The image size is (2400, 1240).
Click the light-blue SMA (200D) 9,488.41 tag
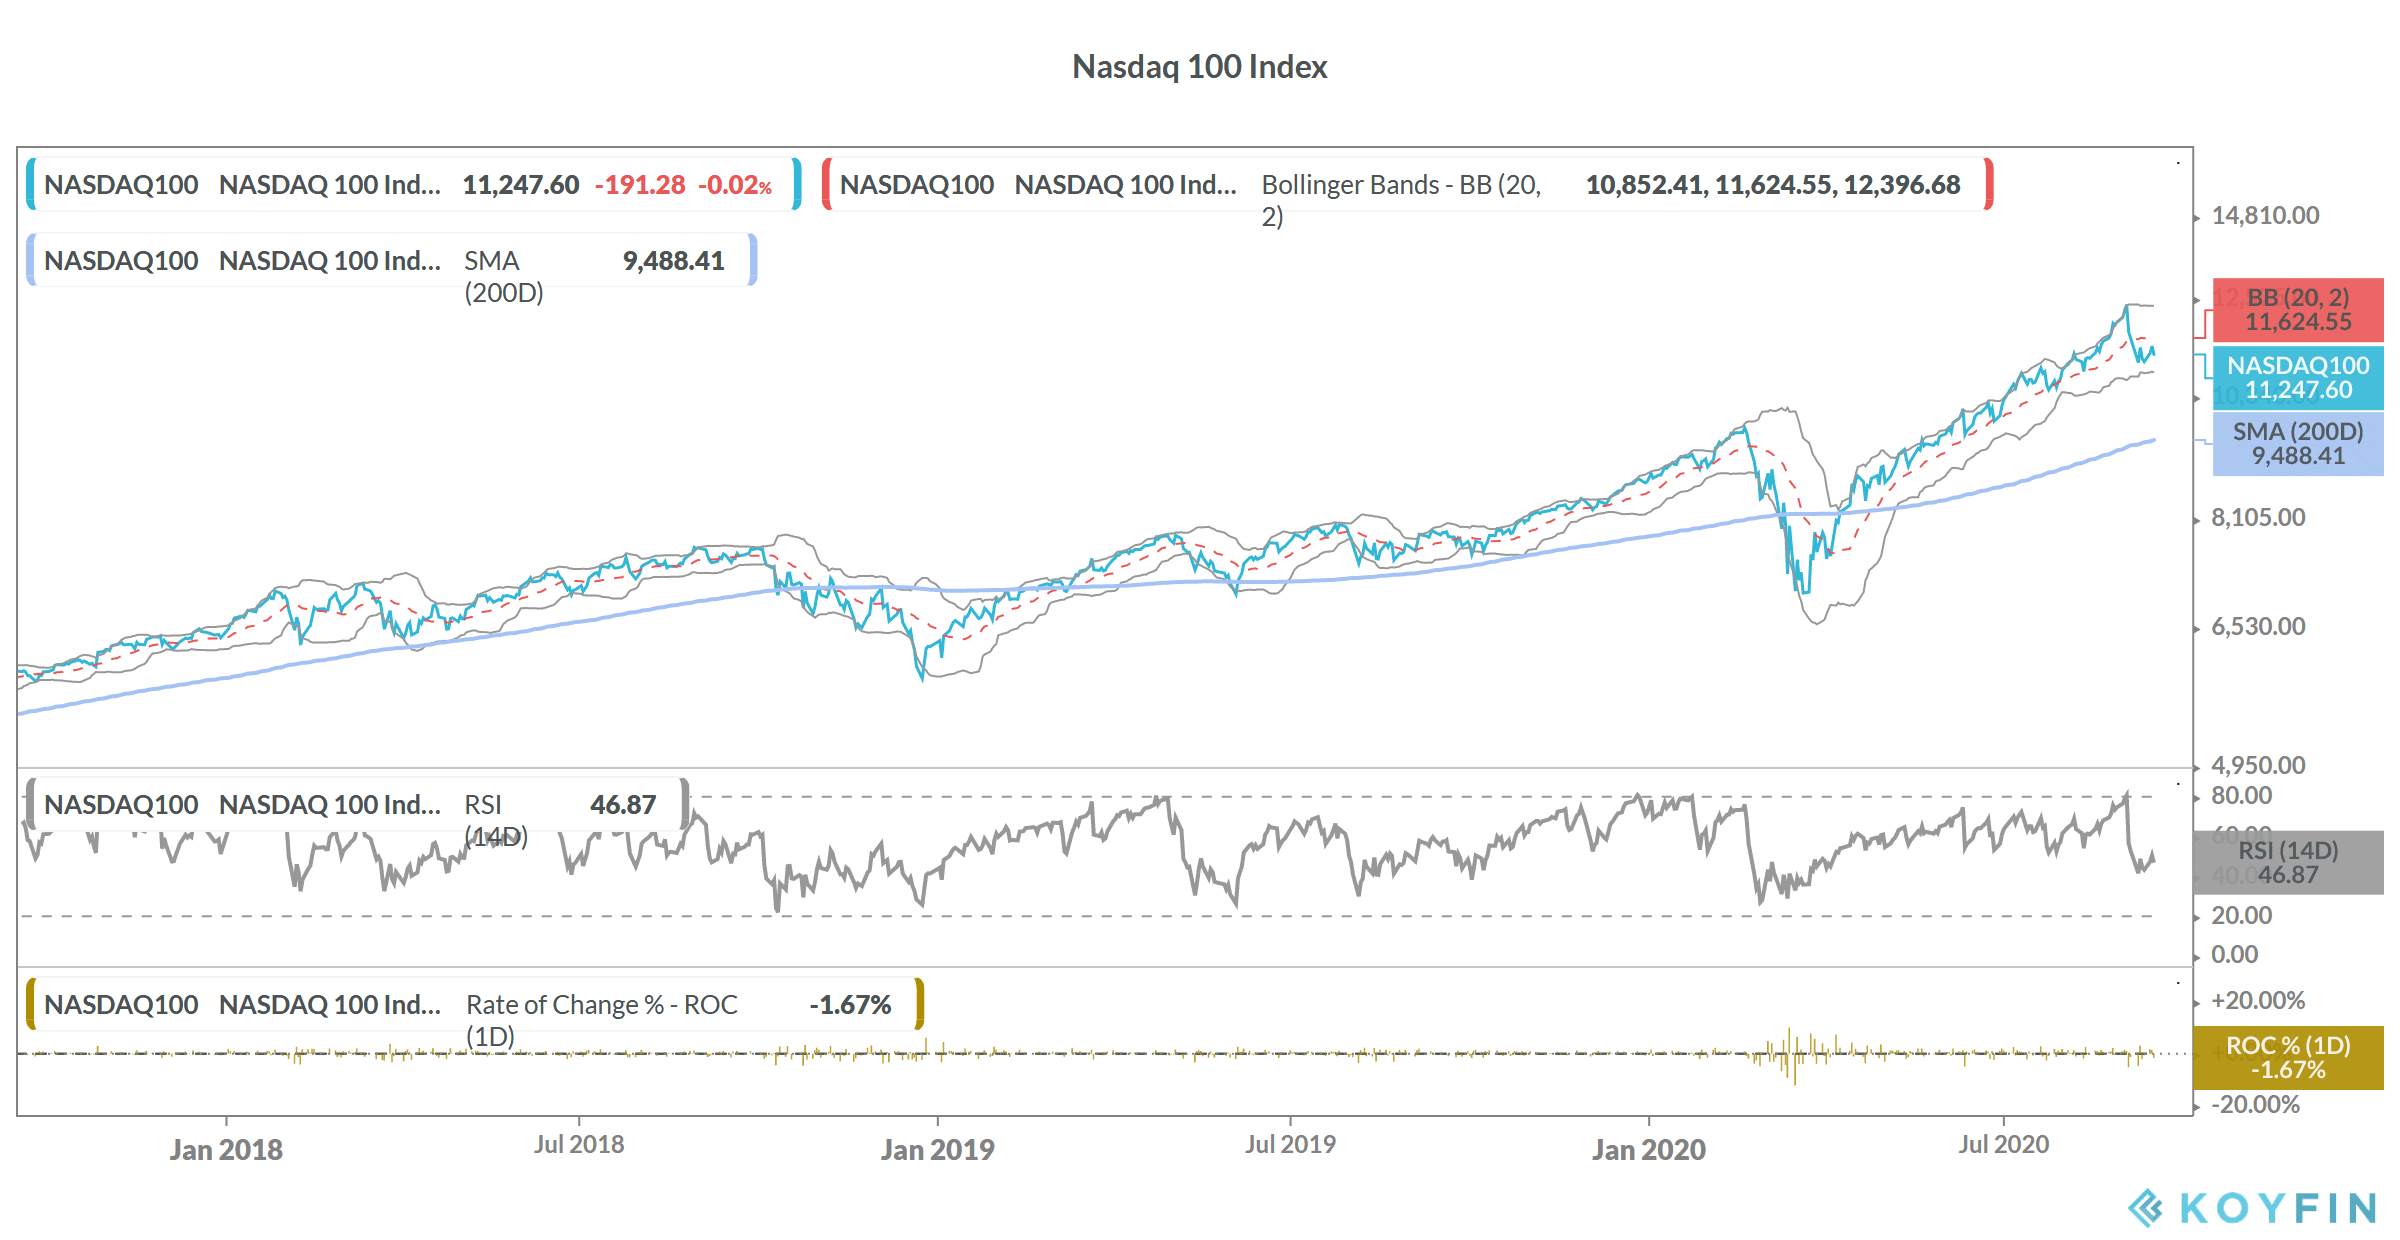click(x=2298, y=444)
